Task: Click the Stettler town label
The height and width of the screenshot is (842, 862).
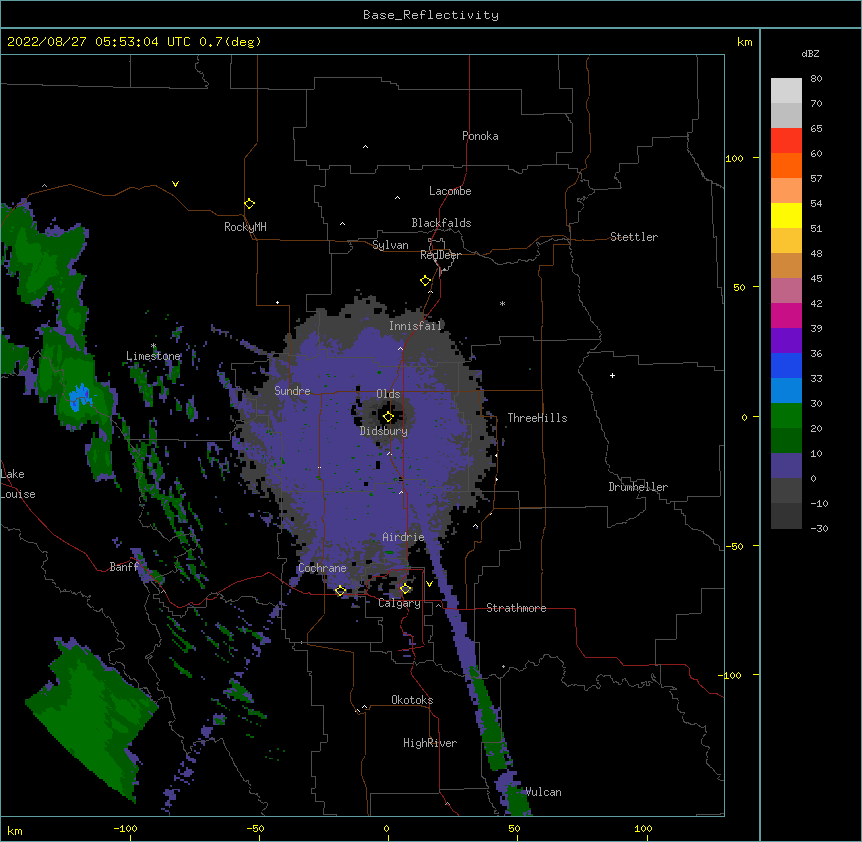Action: pyautogui.click(x=633, y=237)
